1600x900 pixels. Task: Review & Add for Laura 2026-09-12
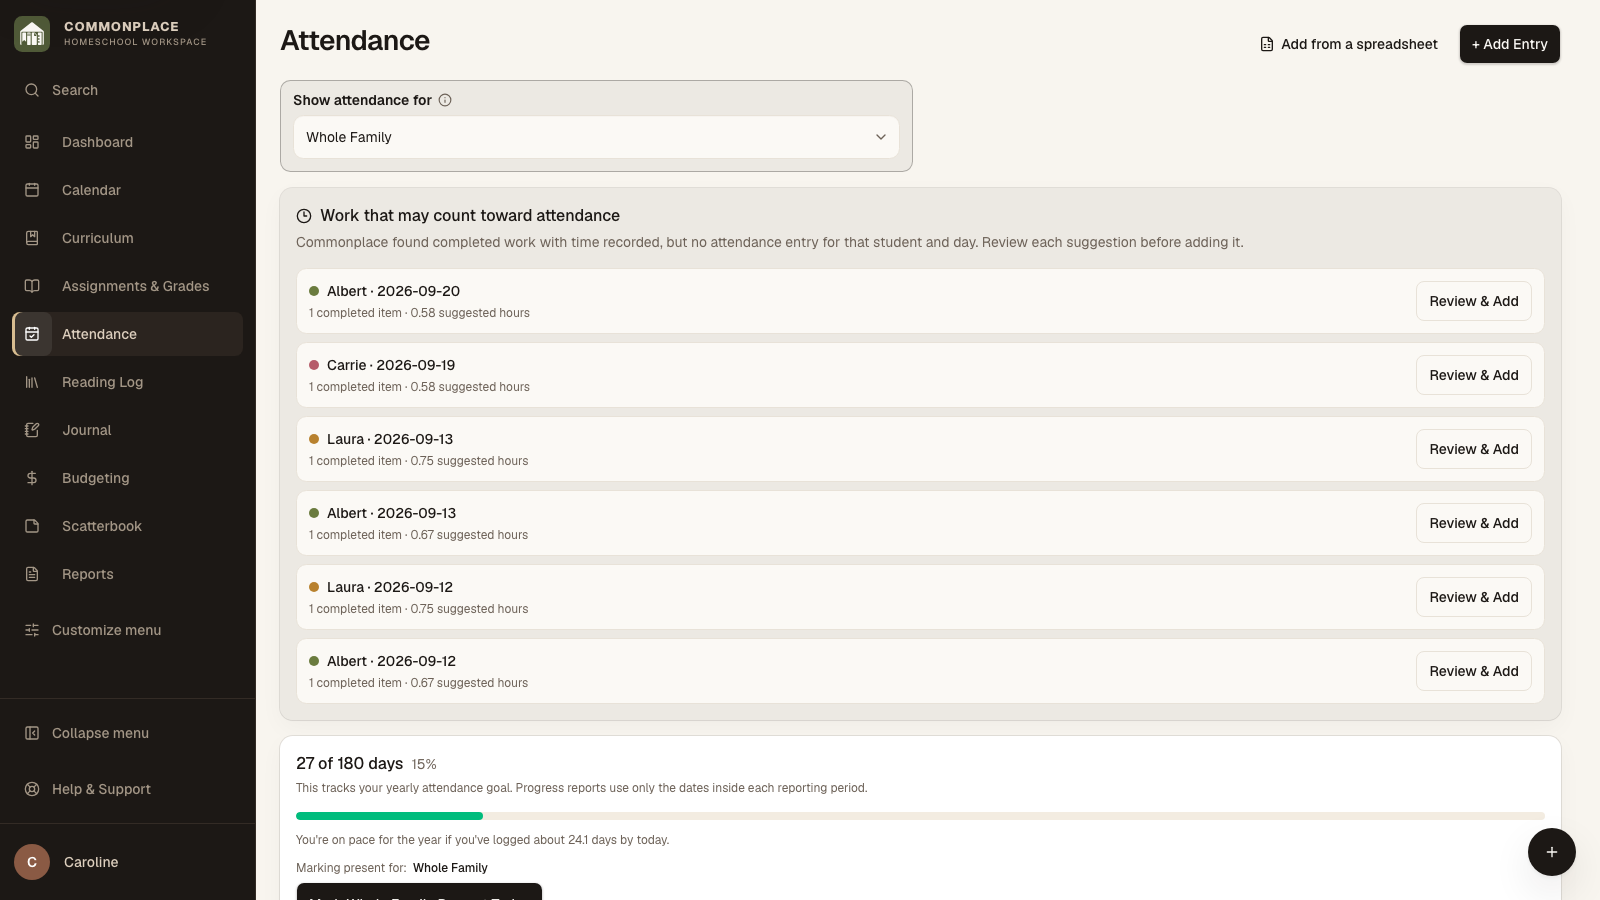click(1474, 597)
